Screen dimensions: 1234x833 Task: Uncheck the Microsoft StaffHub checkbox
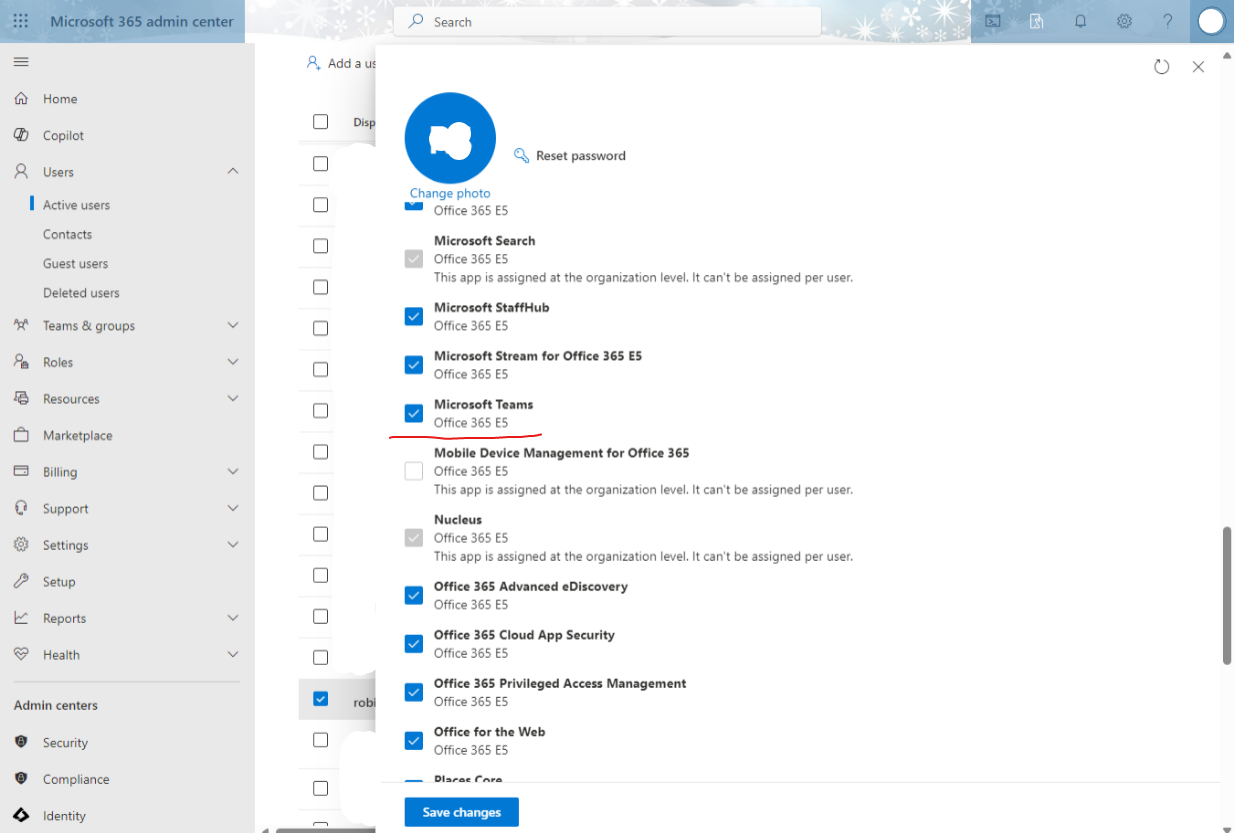tap(414, 316)
